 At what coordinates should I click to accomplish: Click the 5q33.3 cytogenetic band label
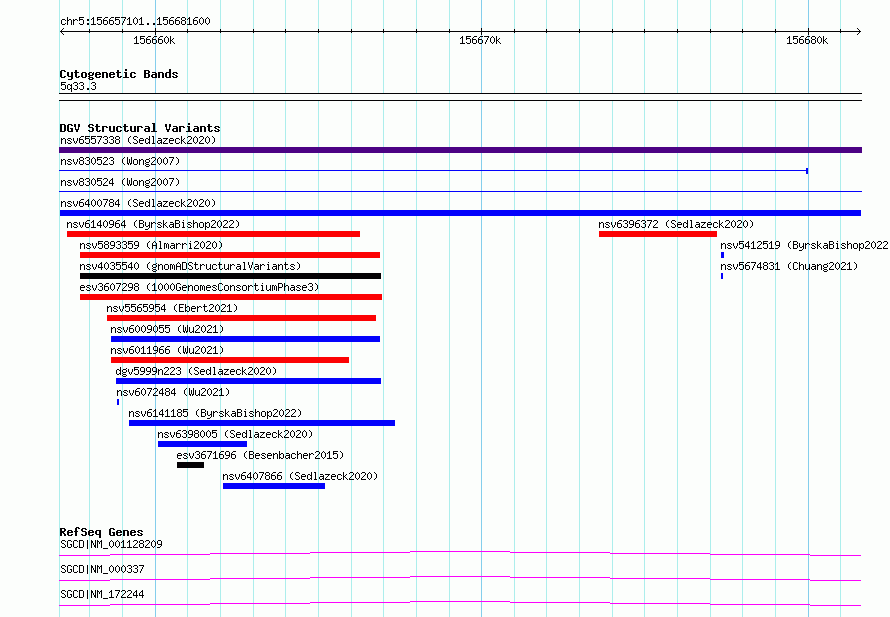pyautogui.click(x=78, y=86)
